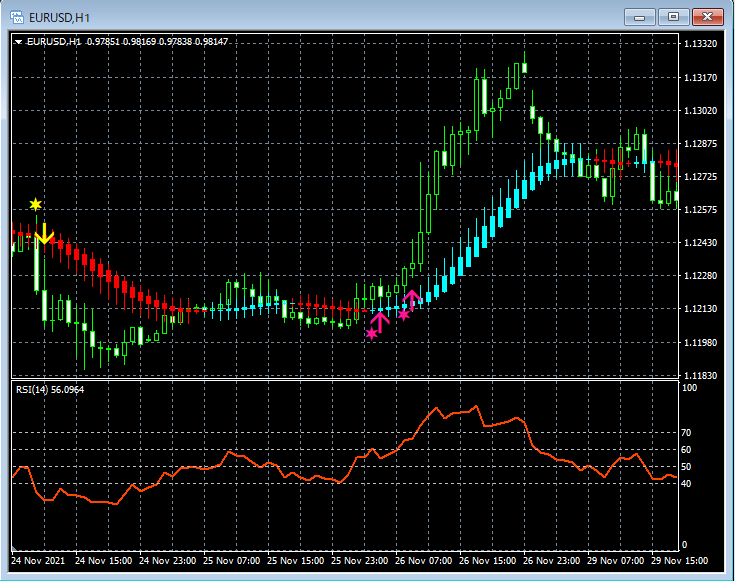Close the EURUSD,H1 chart window
This screenshot has height=581, width=736.
(707, 17)
